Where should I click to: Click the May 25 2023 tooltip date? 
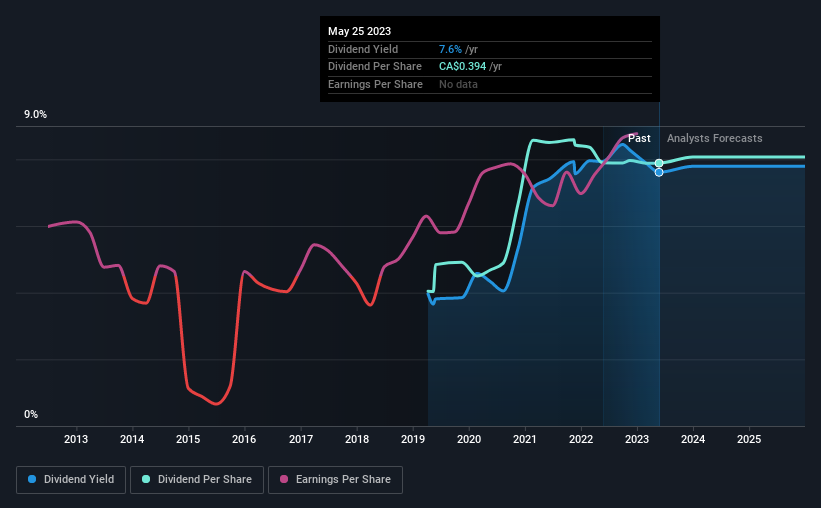point(360,31)
